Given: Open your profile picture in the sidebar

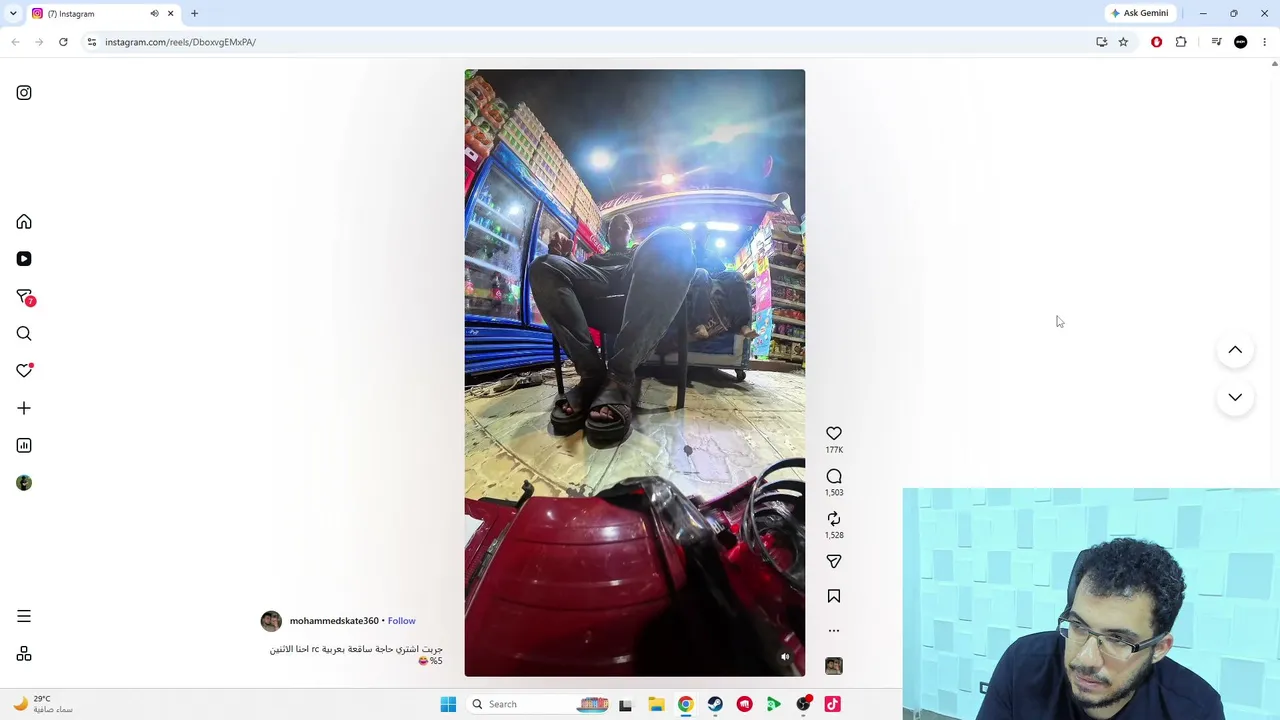Looking at the screenshot, I should tap(24, 483).
